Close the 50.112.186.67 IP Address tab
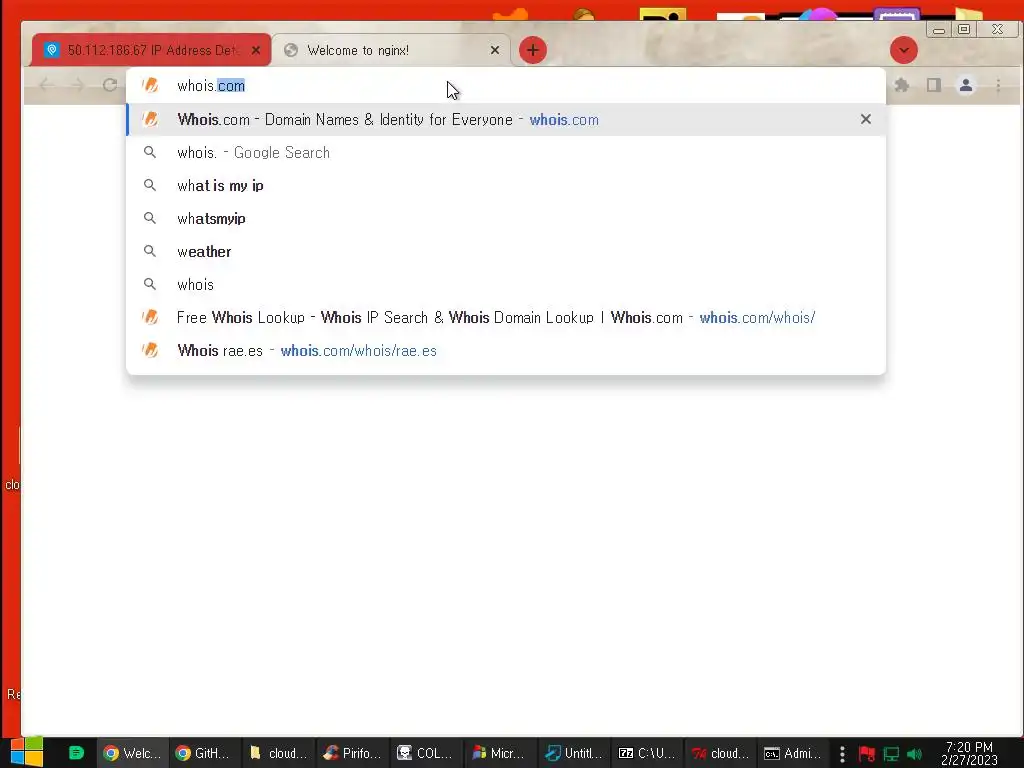1024x768 pixels. [256, 50]
